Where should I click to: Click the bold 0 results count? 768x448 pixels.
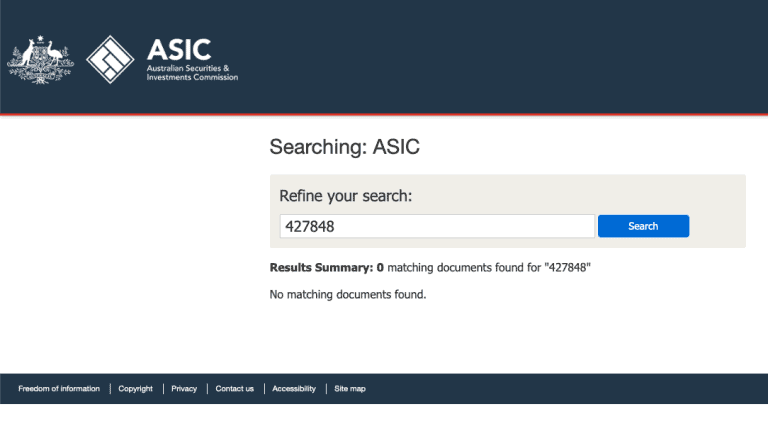[x=380, y=268]
